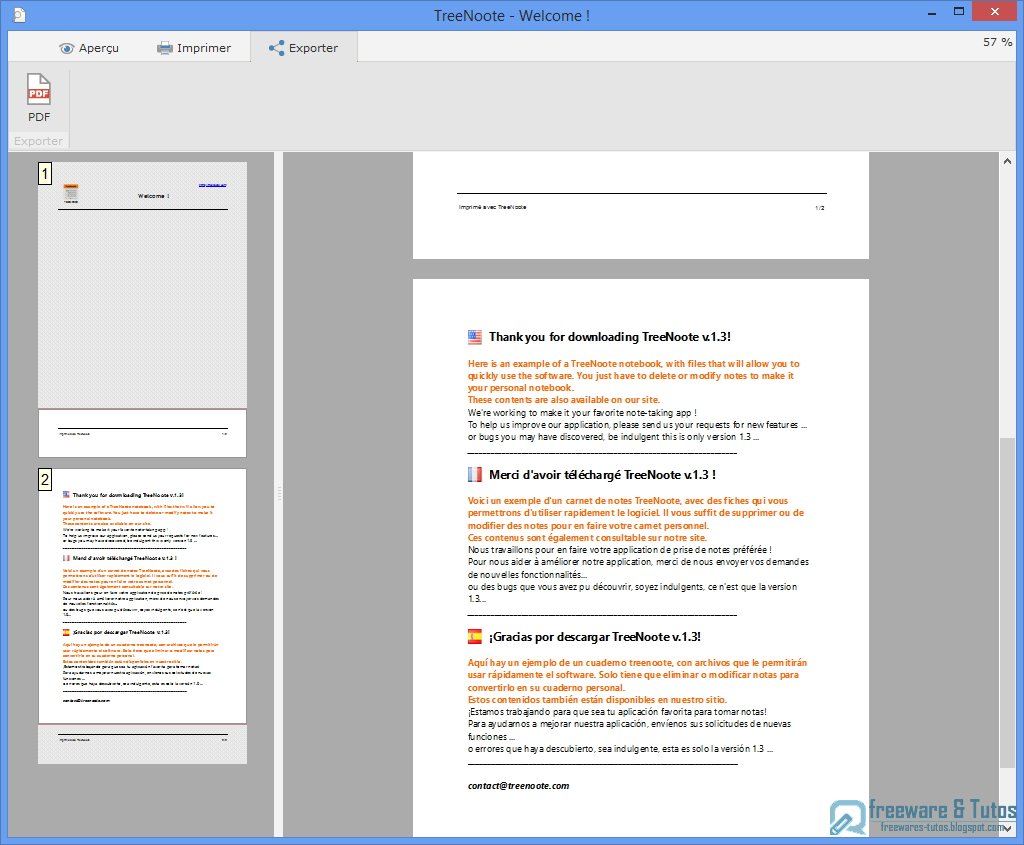Viewport: 1024px width, 845px height.
Task: Select page 1 thumbnail
Action: click(x=142, y=310)
